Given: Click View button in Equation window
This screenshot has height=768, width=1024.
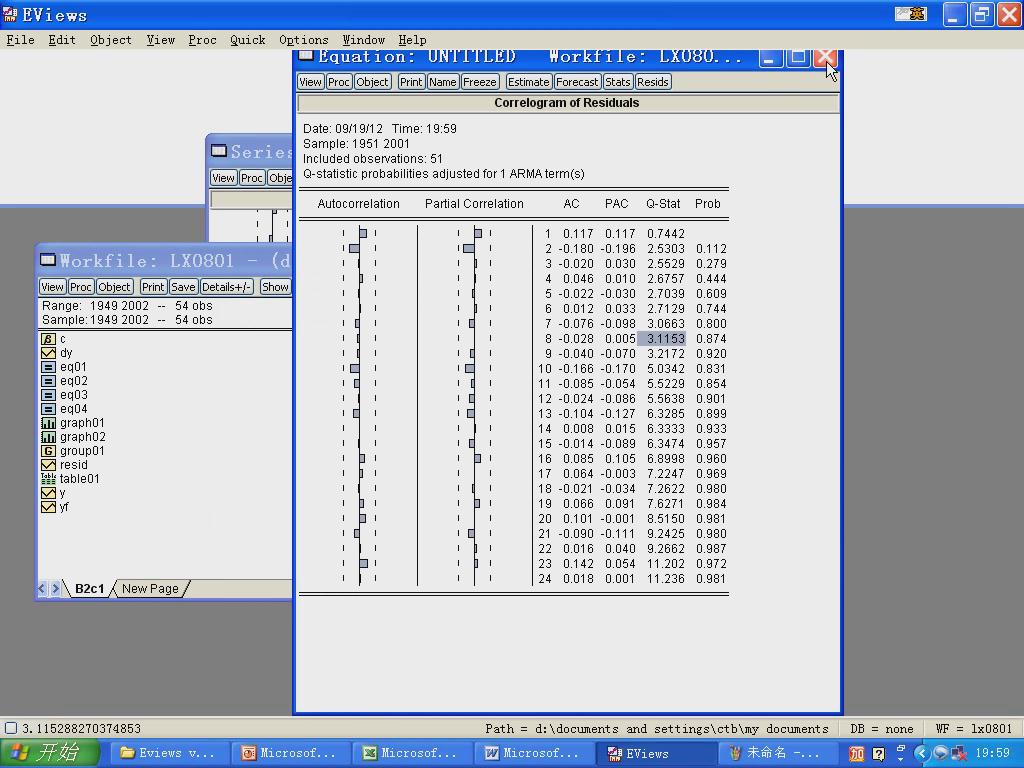Looking at the screenshot, I should coord(310,82).
